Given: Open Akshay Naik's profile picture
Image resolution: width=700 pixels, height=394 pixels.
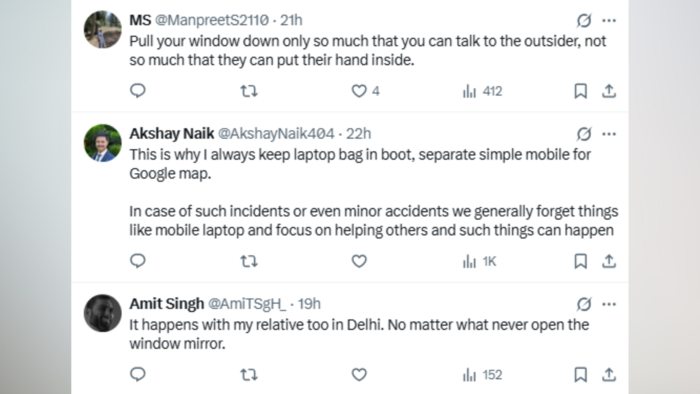Looking at the screenshot, I should [x=103, y=143].
